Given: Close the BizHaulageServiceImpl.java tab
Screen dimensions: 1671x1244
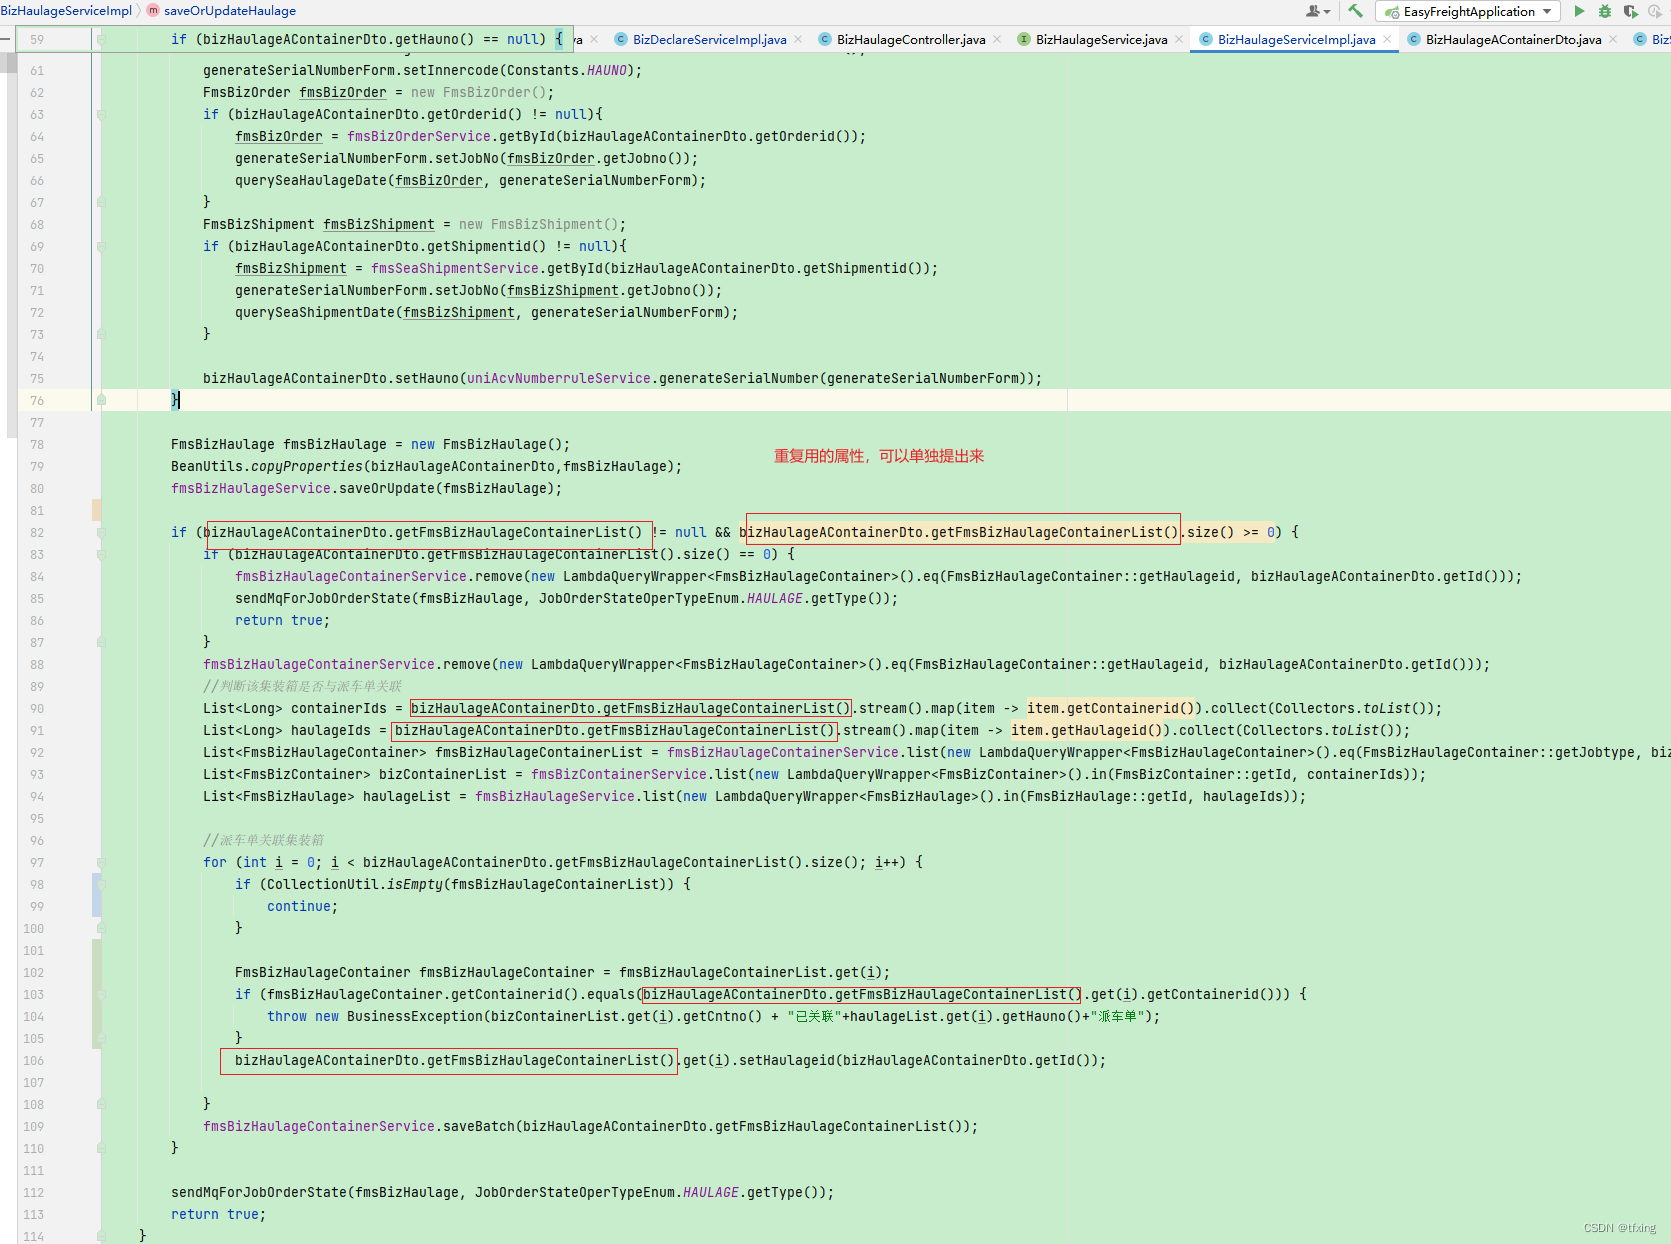Looking at the screenshot, I should (1387, 39).
